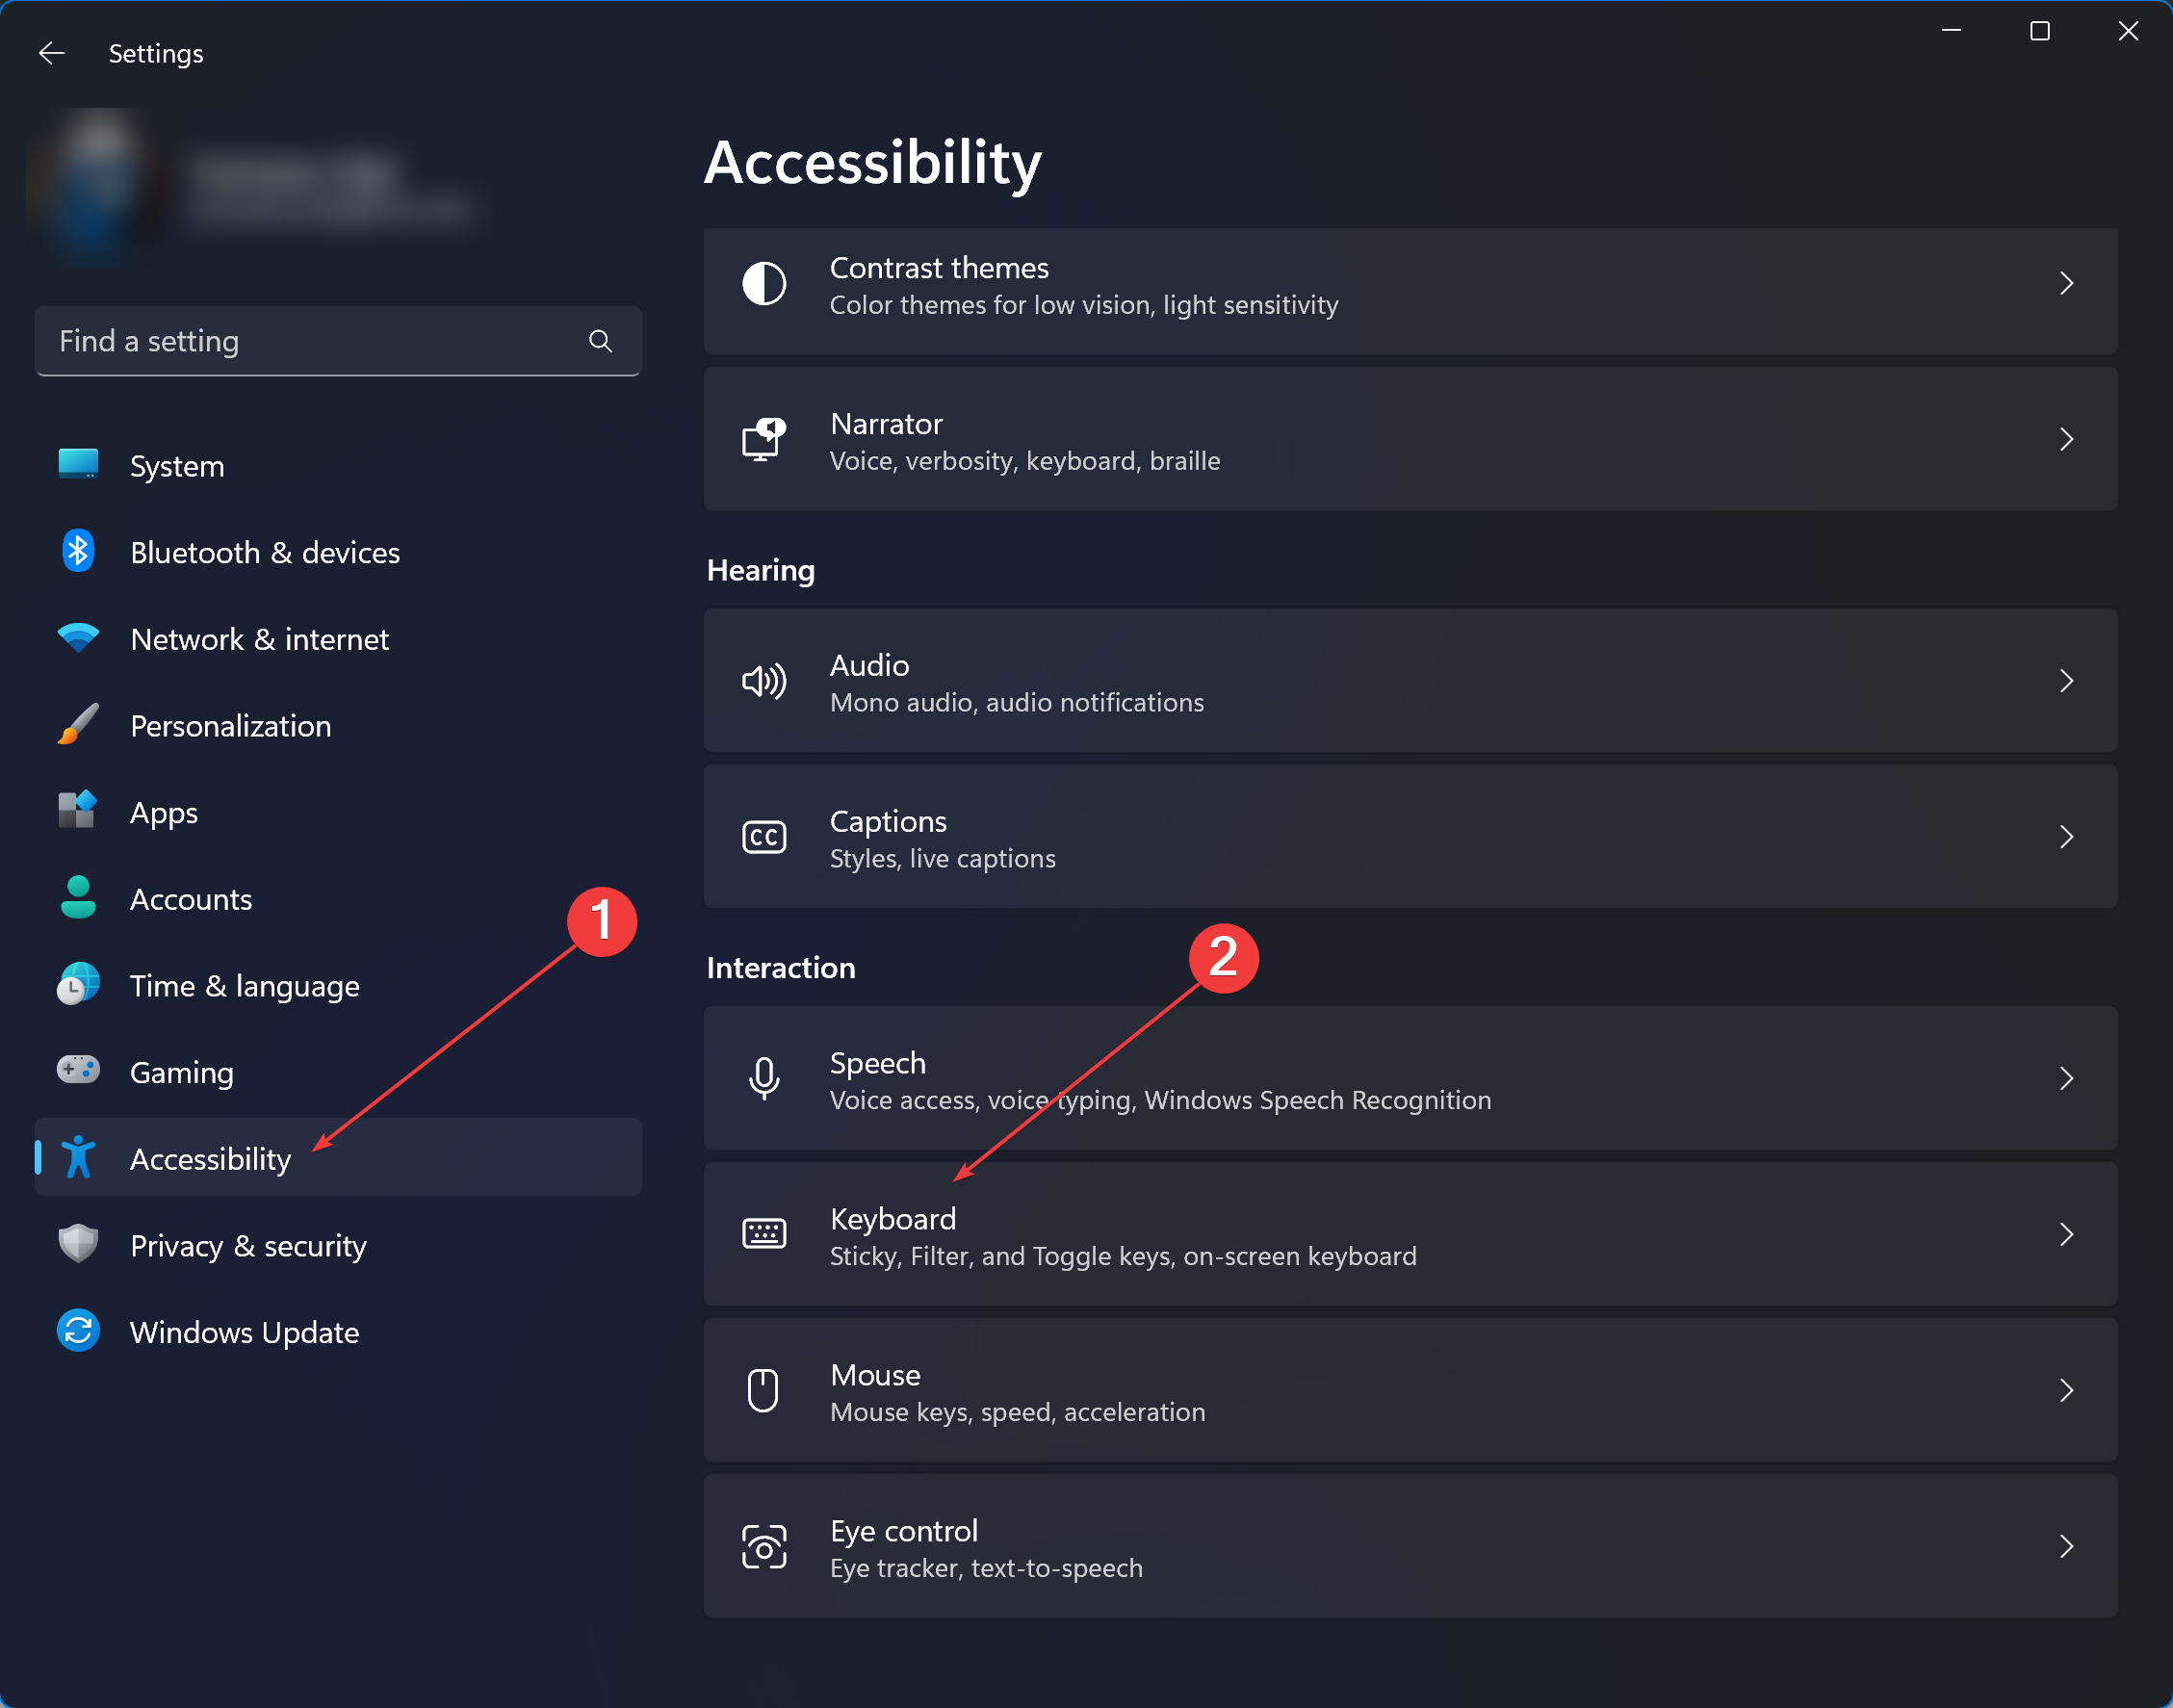Select System from sidebar menu
The image size is (2173, 1708).
pyautogui.click(x=176, y=464)
